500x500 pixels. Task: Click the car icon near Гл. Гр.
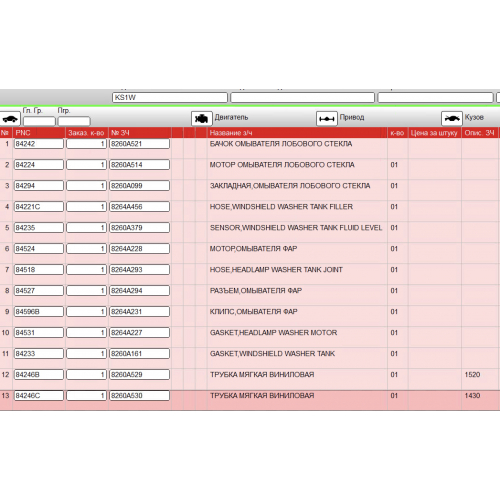[10, 119]
